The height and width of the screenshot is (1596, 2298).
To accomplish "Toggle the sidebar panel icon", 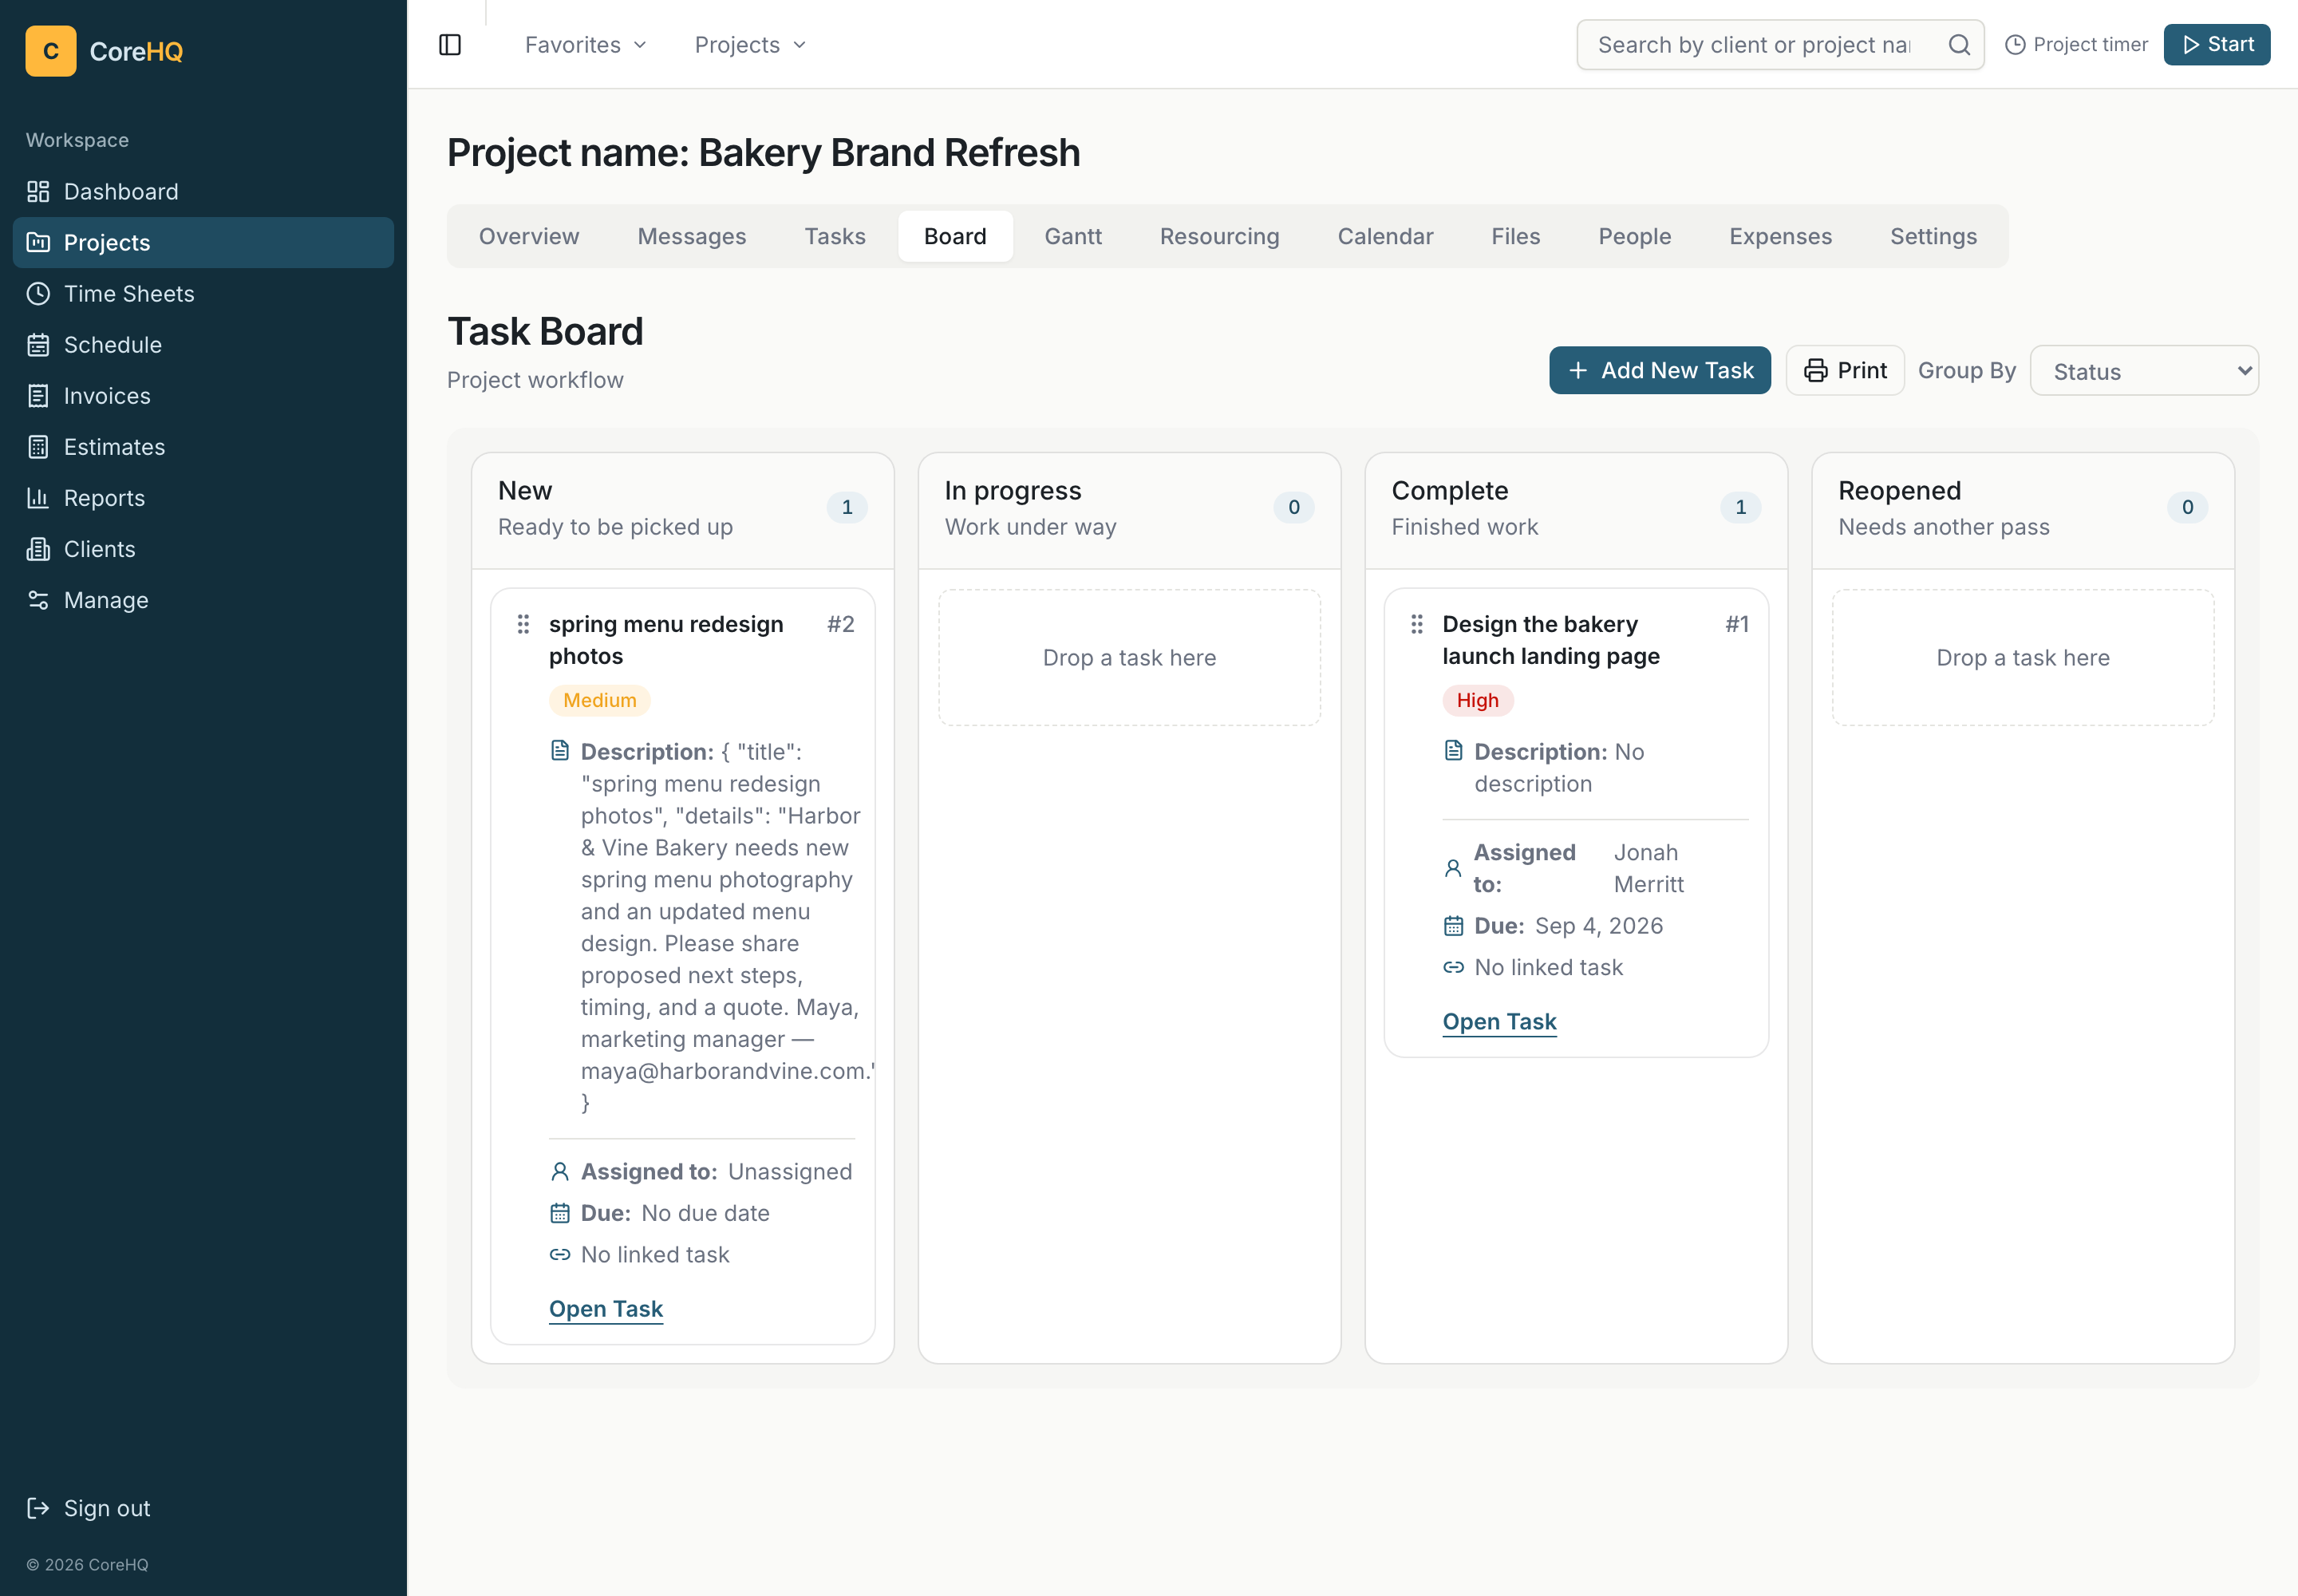I will (x=450, y=45).
